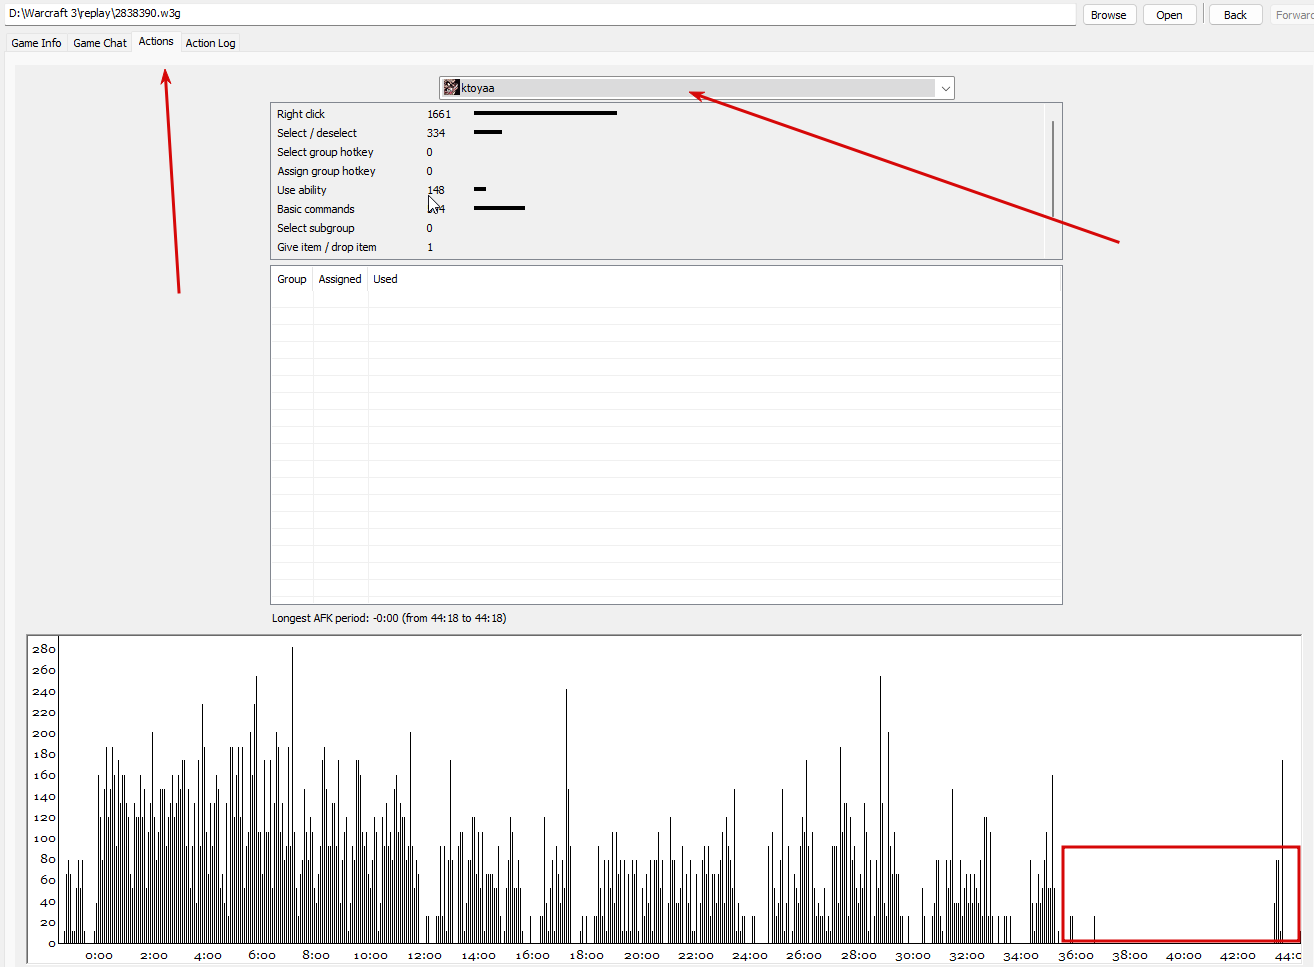The image size is (1314, 967).
Task: Click the Group column header
Action: point(292,279)
